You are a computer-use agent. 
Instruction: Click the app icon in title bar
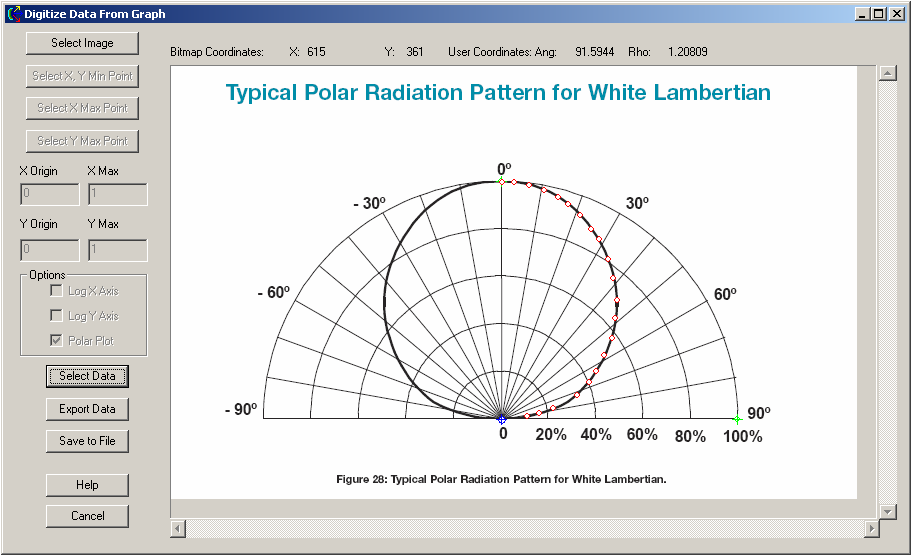tap(14, 14)
